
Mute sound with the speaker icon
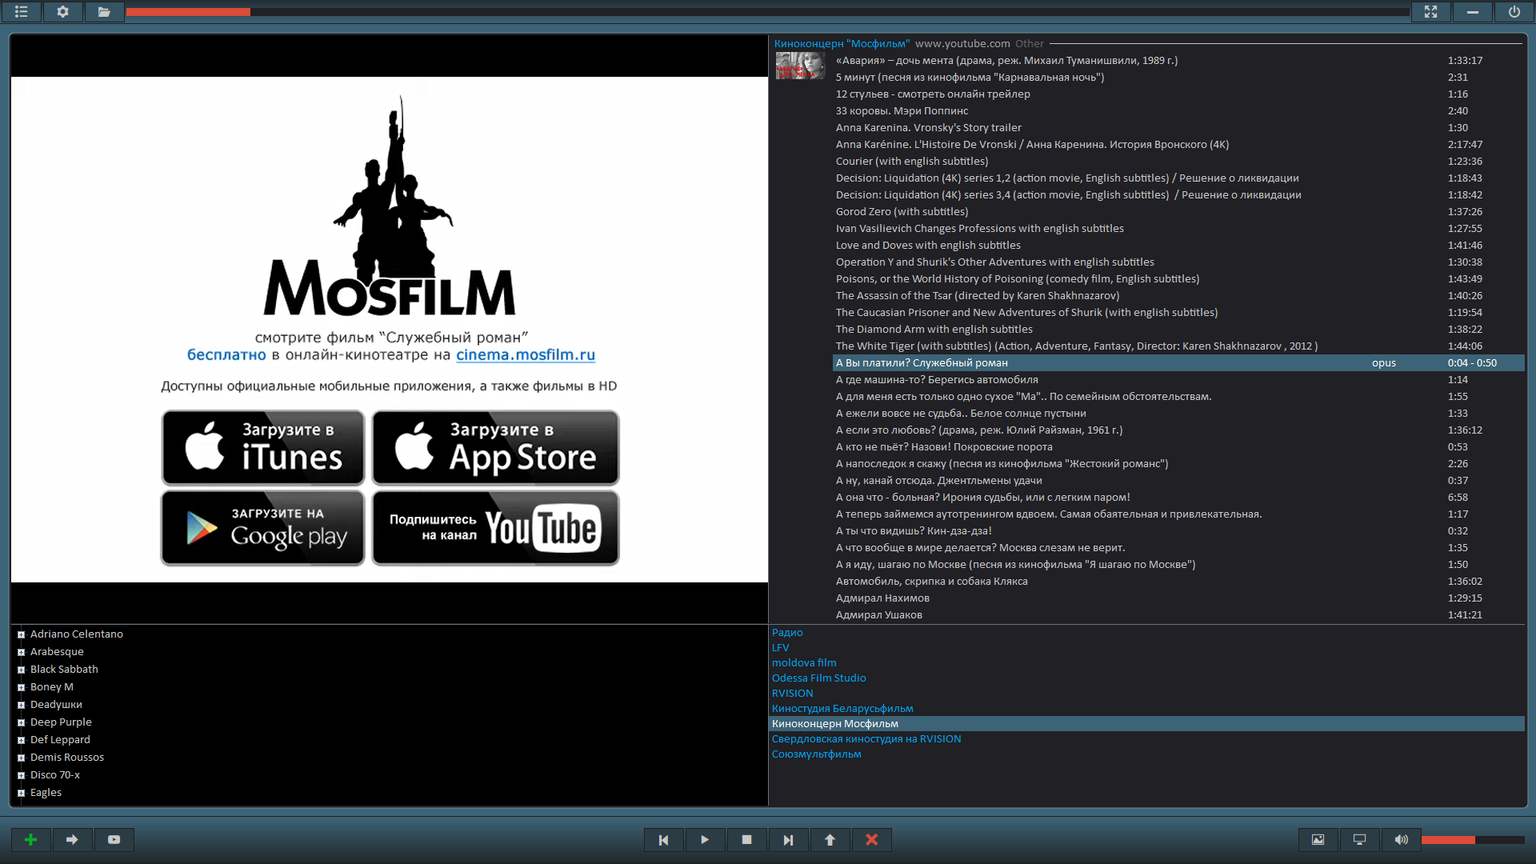[x=1401, y=840]
